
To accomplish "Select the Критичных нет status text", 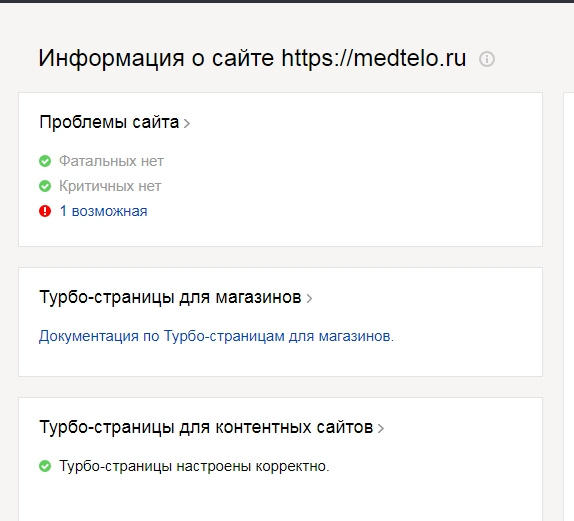I will 110,186.
